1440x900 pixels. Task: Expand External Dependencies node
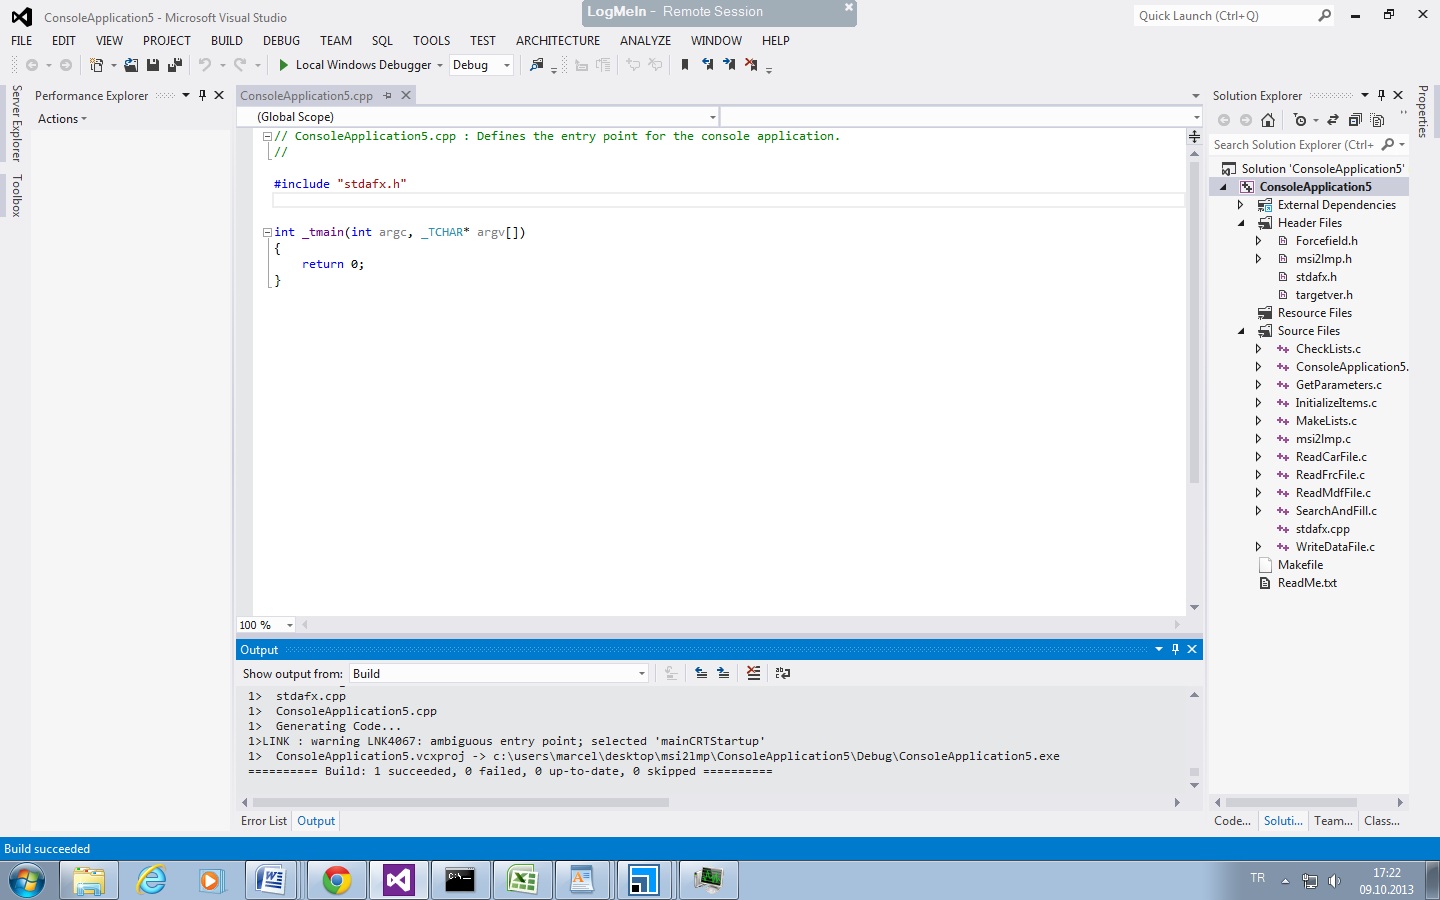coord(1241,205)
